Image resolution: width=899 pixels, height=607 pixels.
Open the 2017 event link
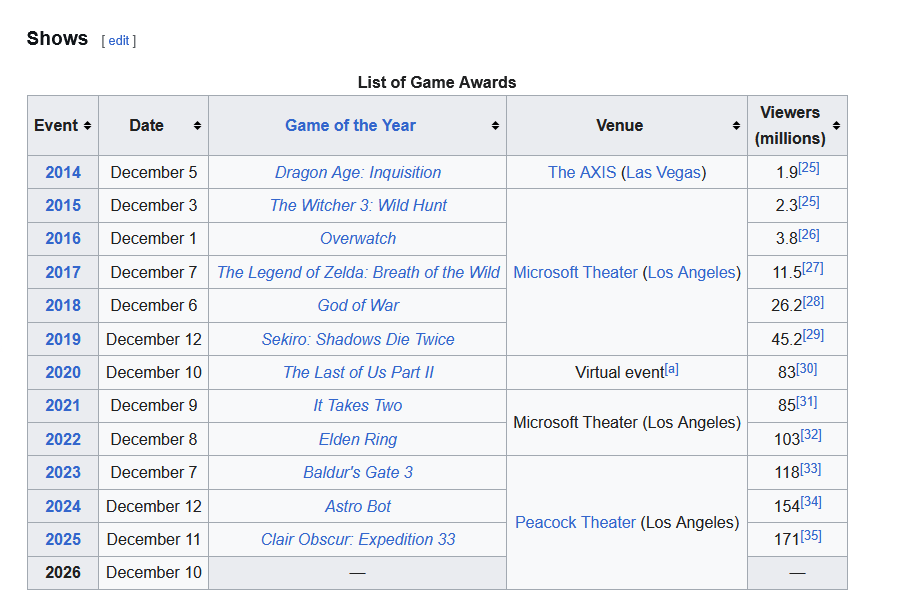point(63,272)
